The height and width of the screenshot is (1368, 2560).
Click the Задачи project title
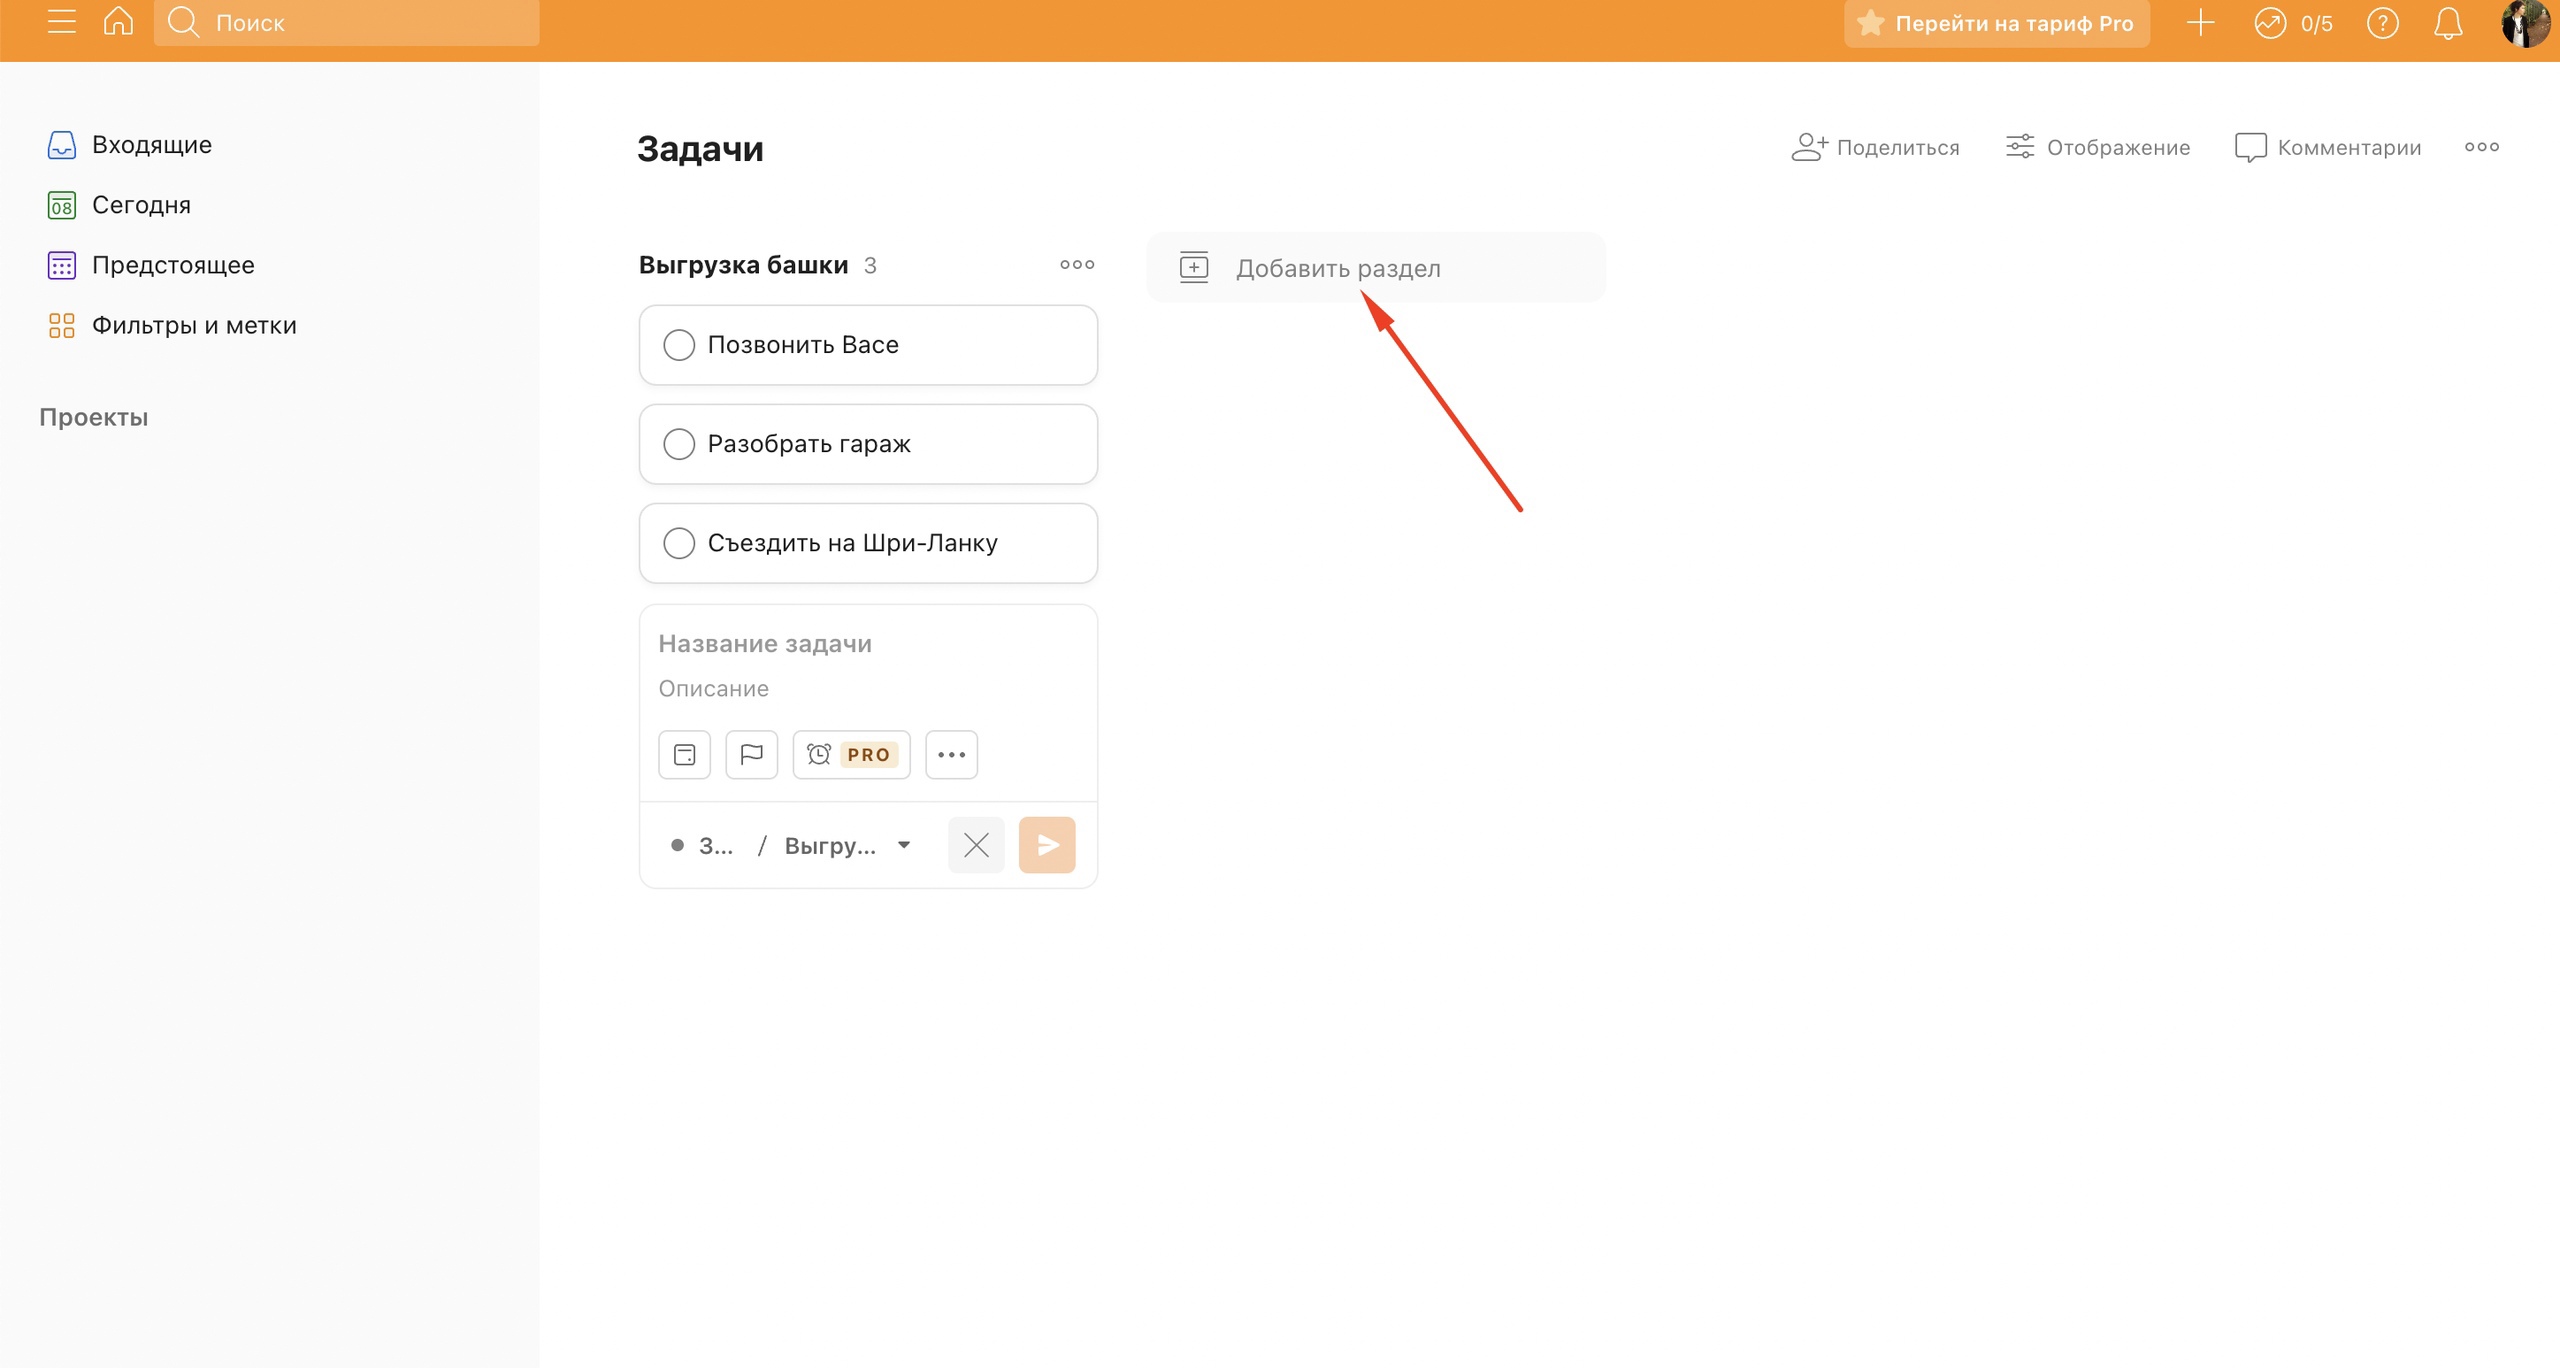[x=700, y=148]
